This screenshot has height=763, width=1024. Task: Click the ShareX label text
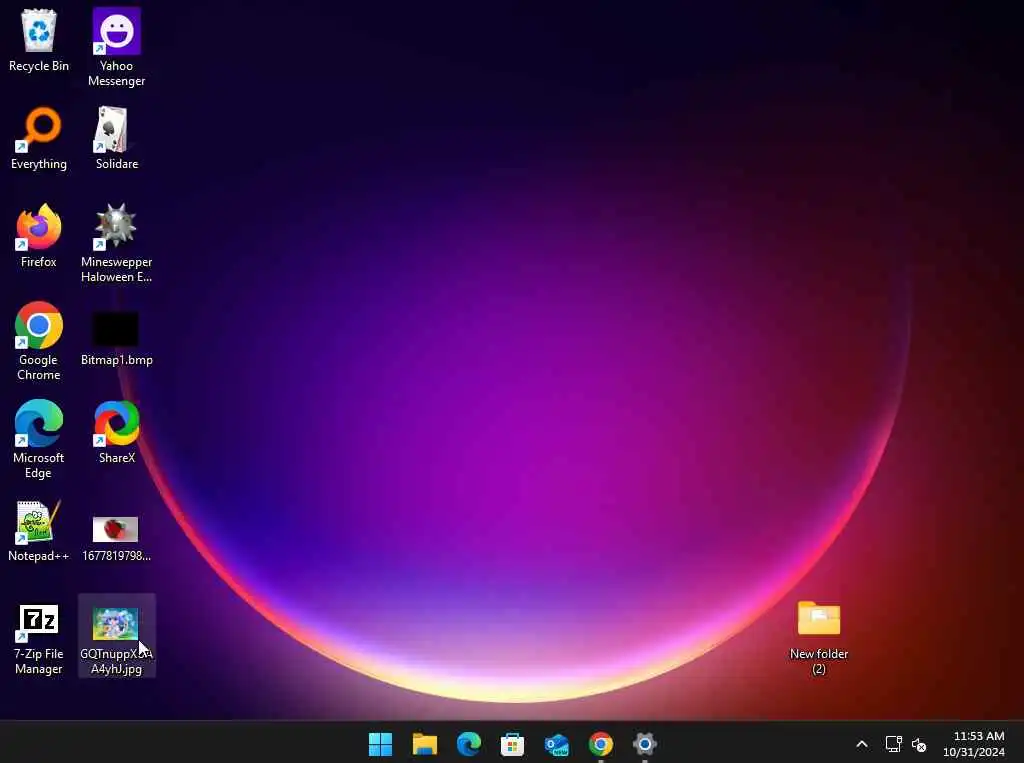[117, 458]
